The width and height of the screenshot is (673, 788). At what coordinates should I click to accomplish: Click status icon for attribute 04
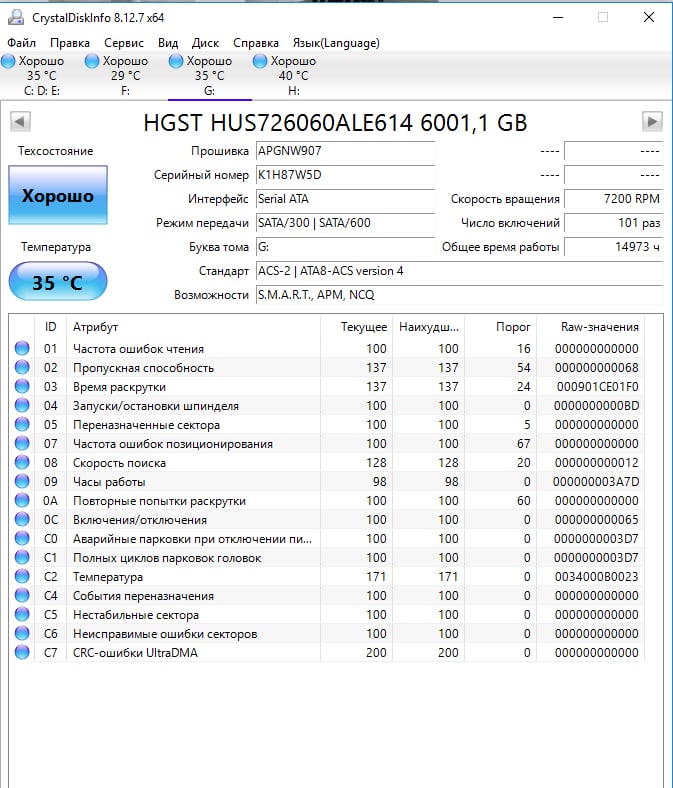tap(22, 405)
